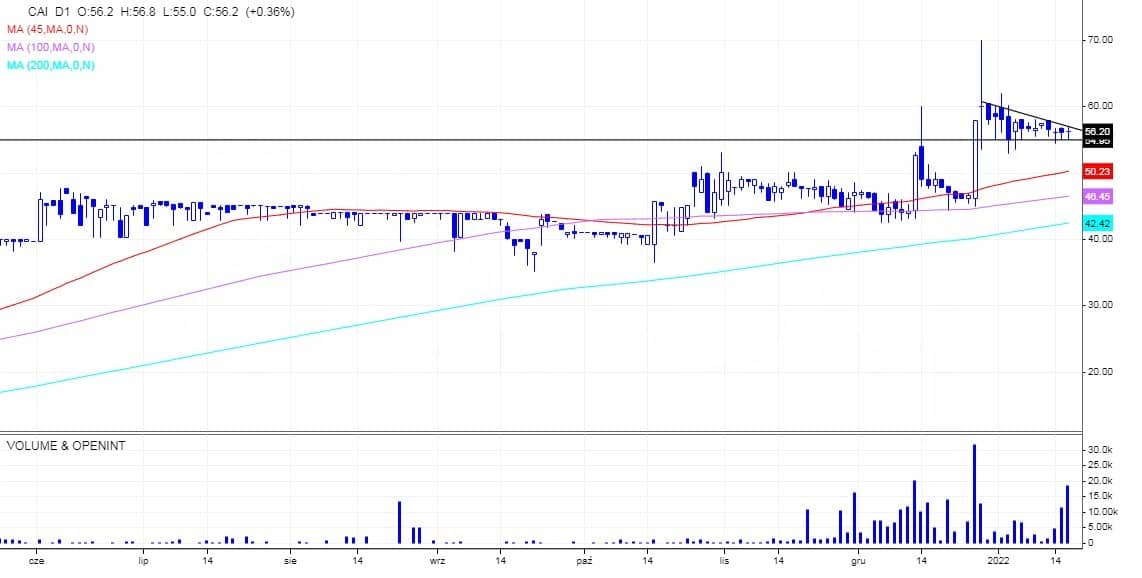Click the CAI D1 symbol title
The image size is (1142, 578).
coord(50,12)
